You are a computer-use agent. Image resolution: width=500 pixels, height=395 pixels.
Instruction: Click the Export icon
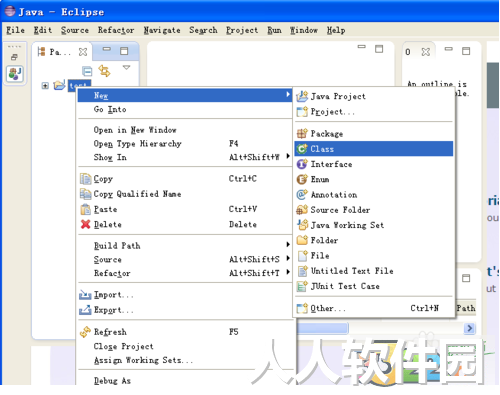(x=85, y=310)
